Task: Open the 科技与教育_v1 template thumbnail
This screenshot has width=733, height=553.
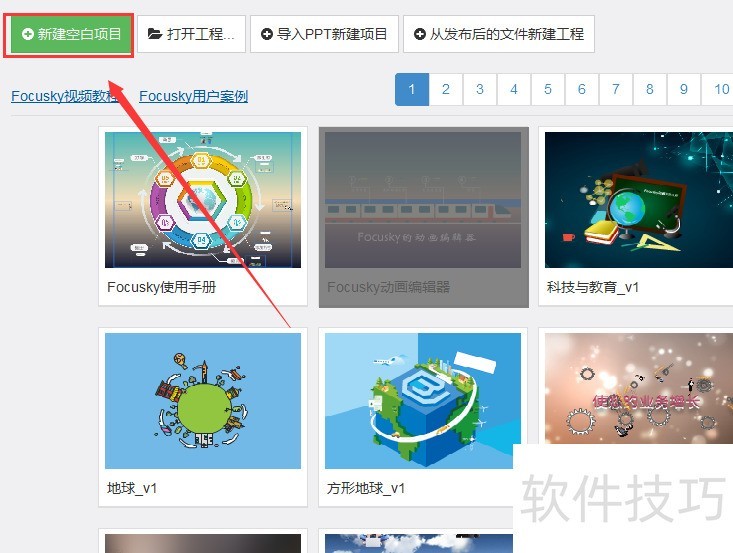Action: tap(639, 200)
